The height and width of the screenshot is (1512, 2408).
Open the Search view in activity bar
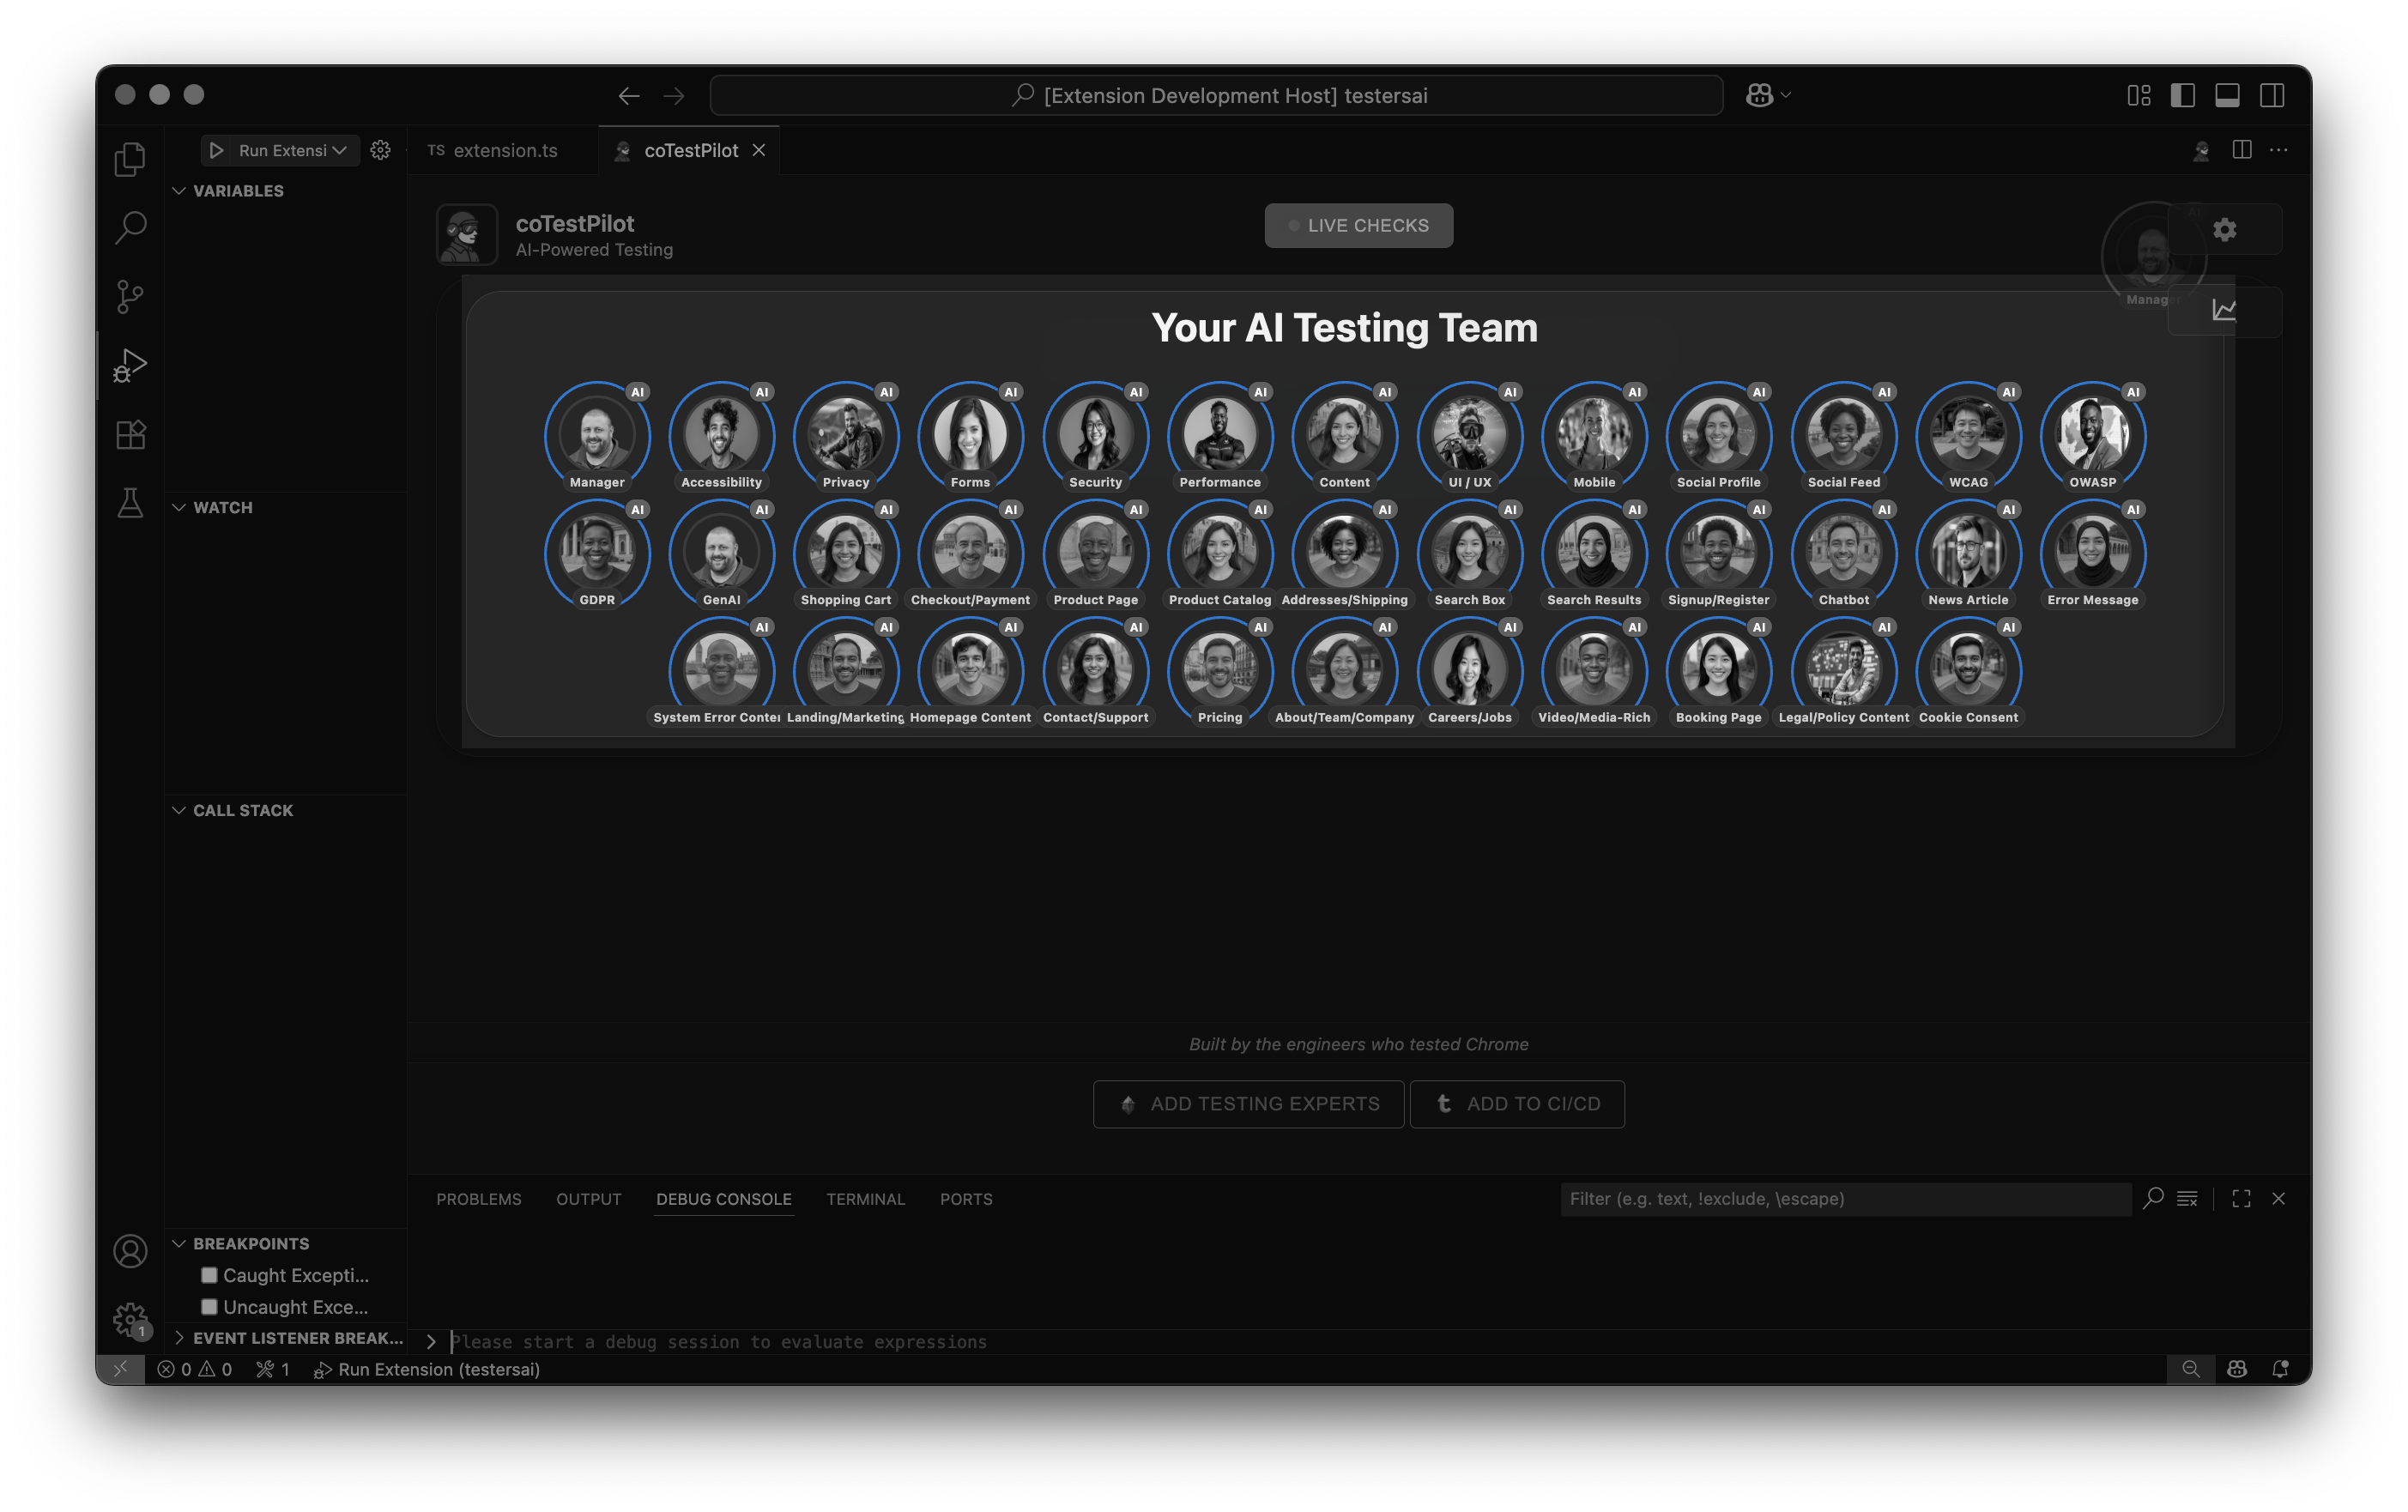130,227
